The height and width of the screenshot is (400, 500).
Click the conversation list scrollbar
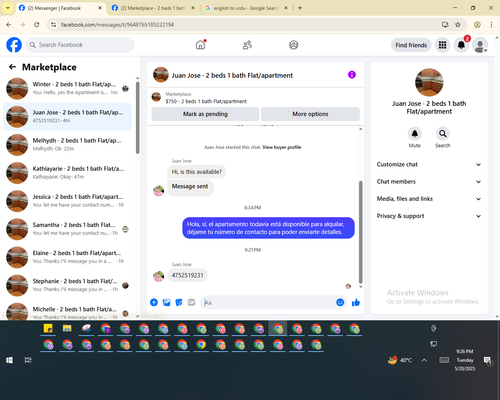(x=137, y=117)
